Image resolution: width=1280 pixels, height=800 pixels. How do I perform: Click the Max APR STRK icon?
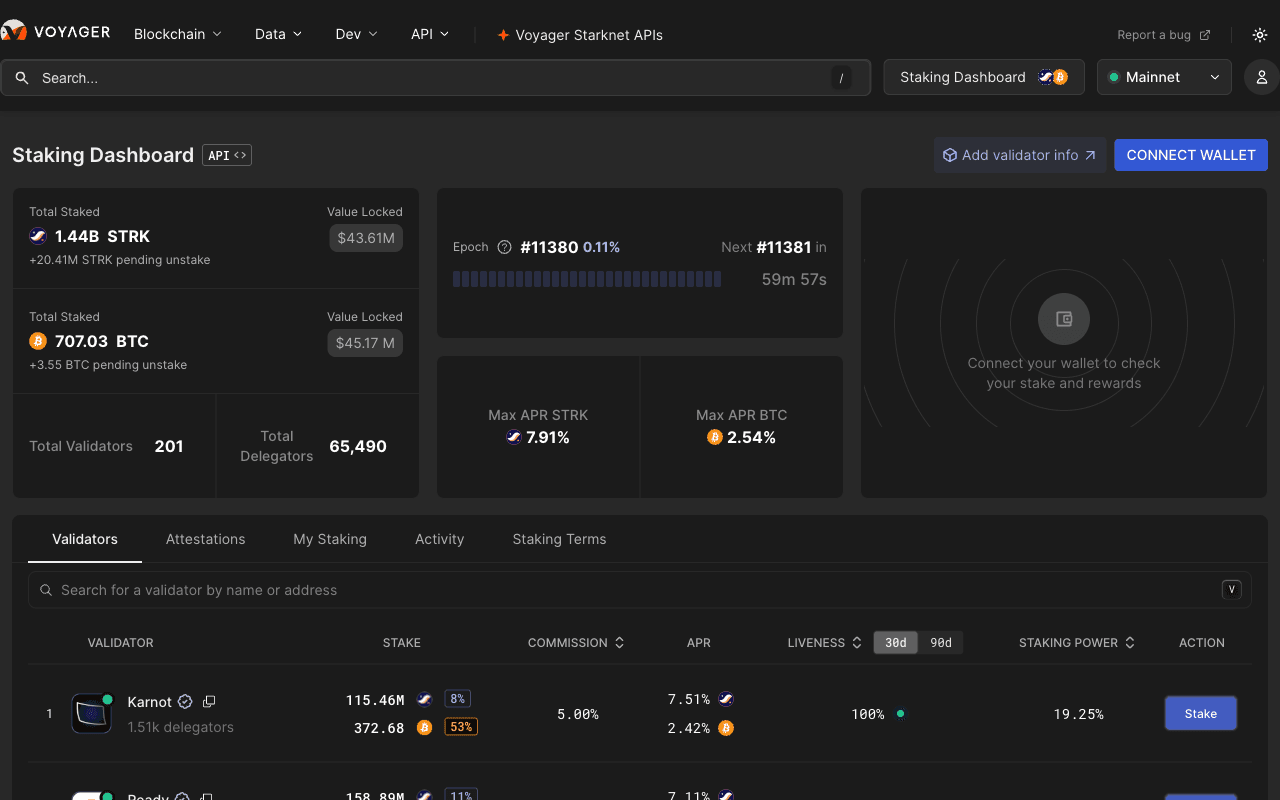[514, 437]
